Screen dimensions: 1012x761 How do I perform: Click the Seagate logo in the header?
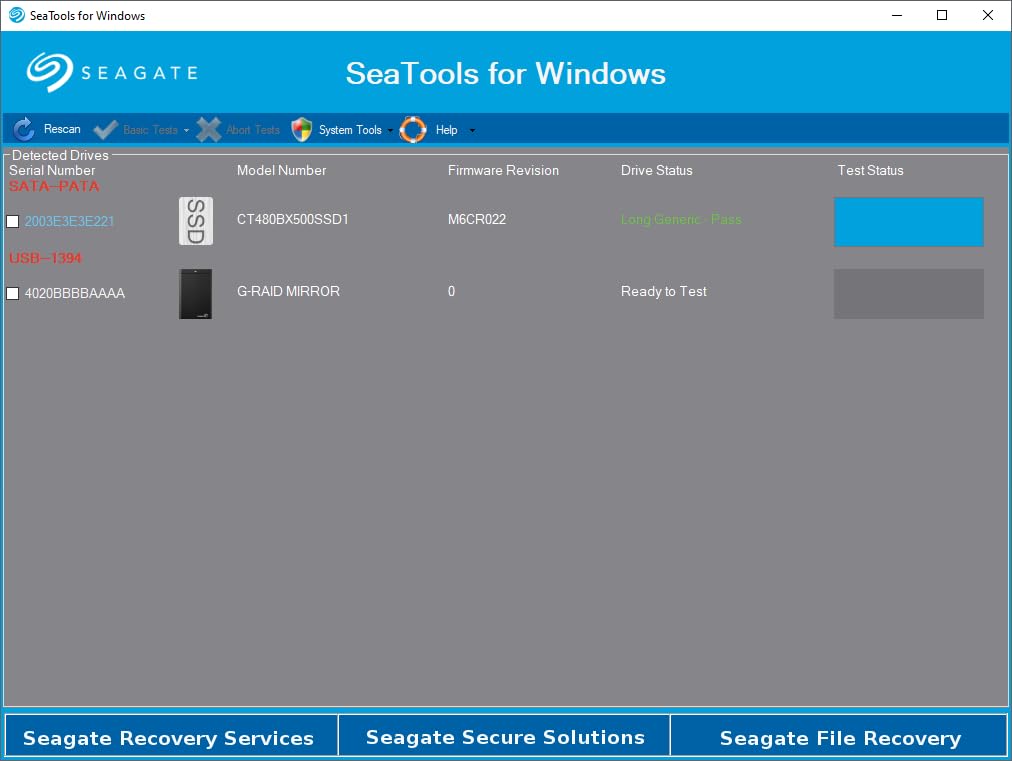click(x=112, y=72)
